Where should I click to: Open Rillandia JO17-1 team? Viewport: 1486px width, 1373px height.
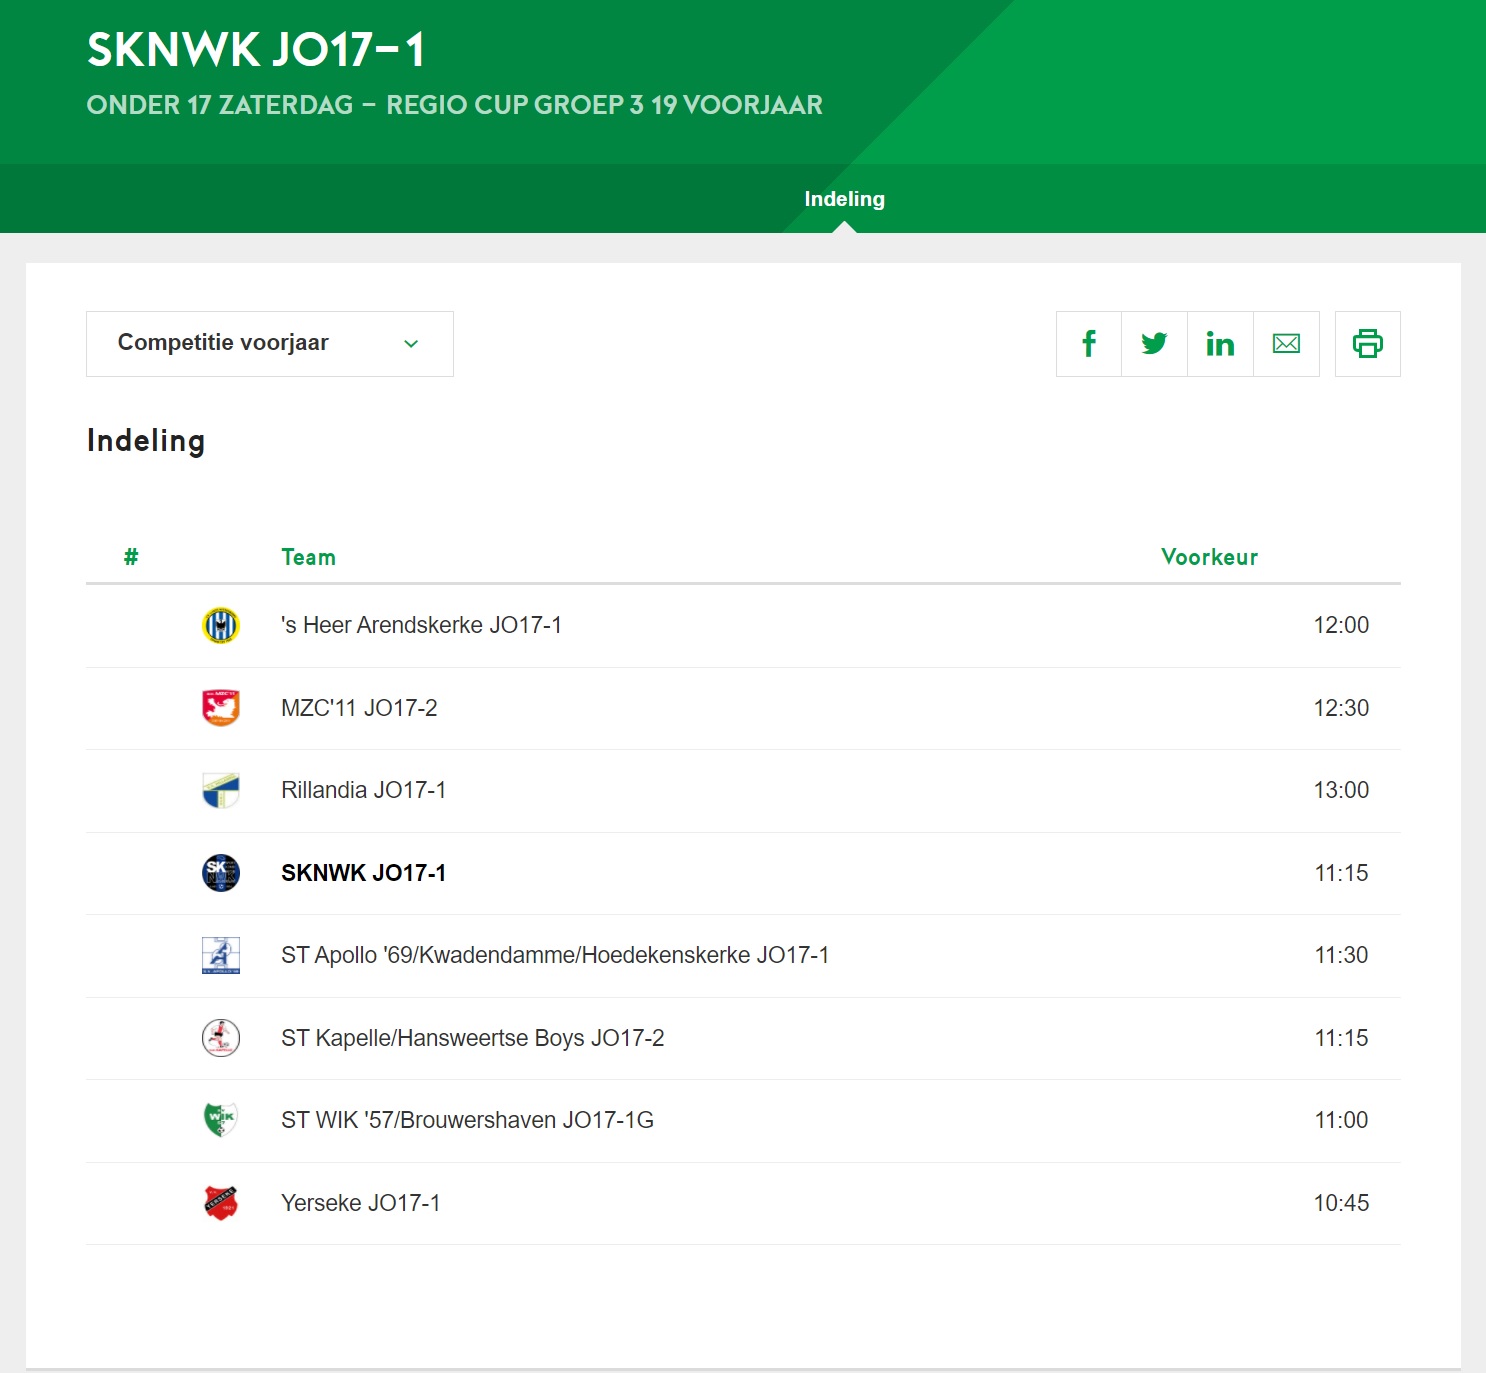363,790
